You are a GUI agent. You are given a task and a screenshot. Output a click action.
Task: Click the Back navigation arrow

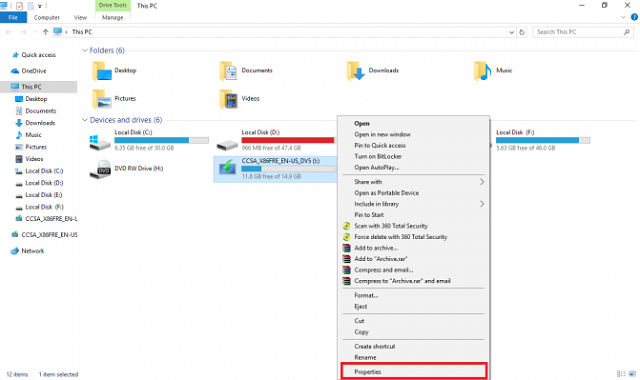pyautogui.click(x=9, y=32)
